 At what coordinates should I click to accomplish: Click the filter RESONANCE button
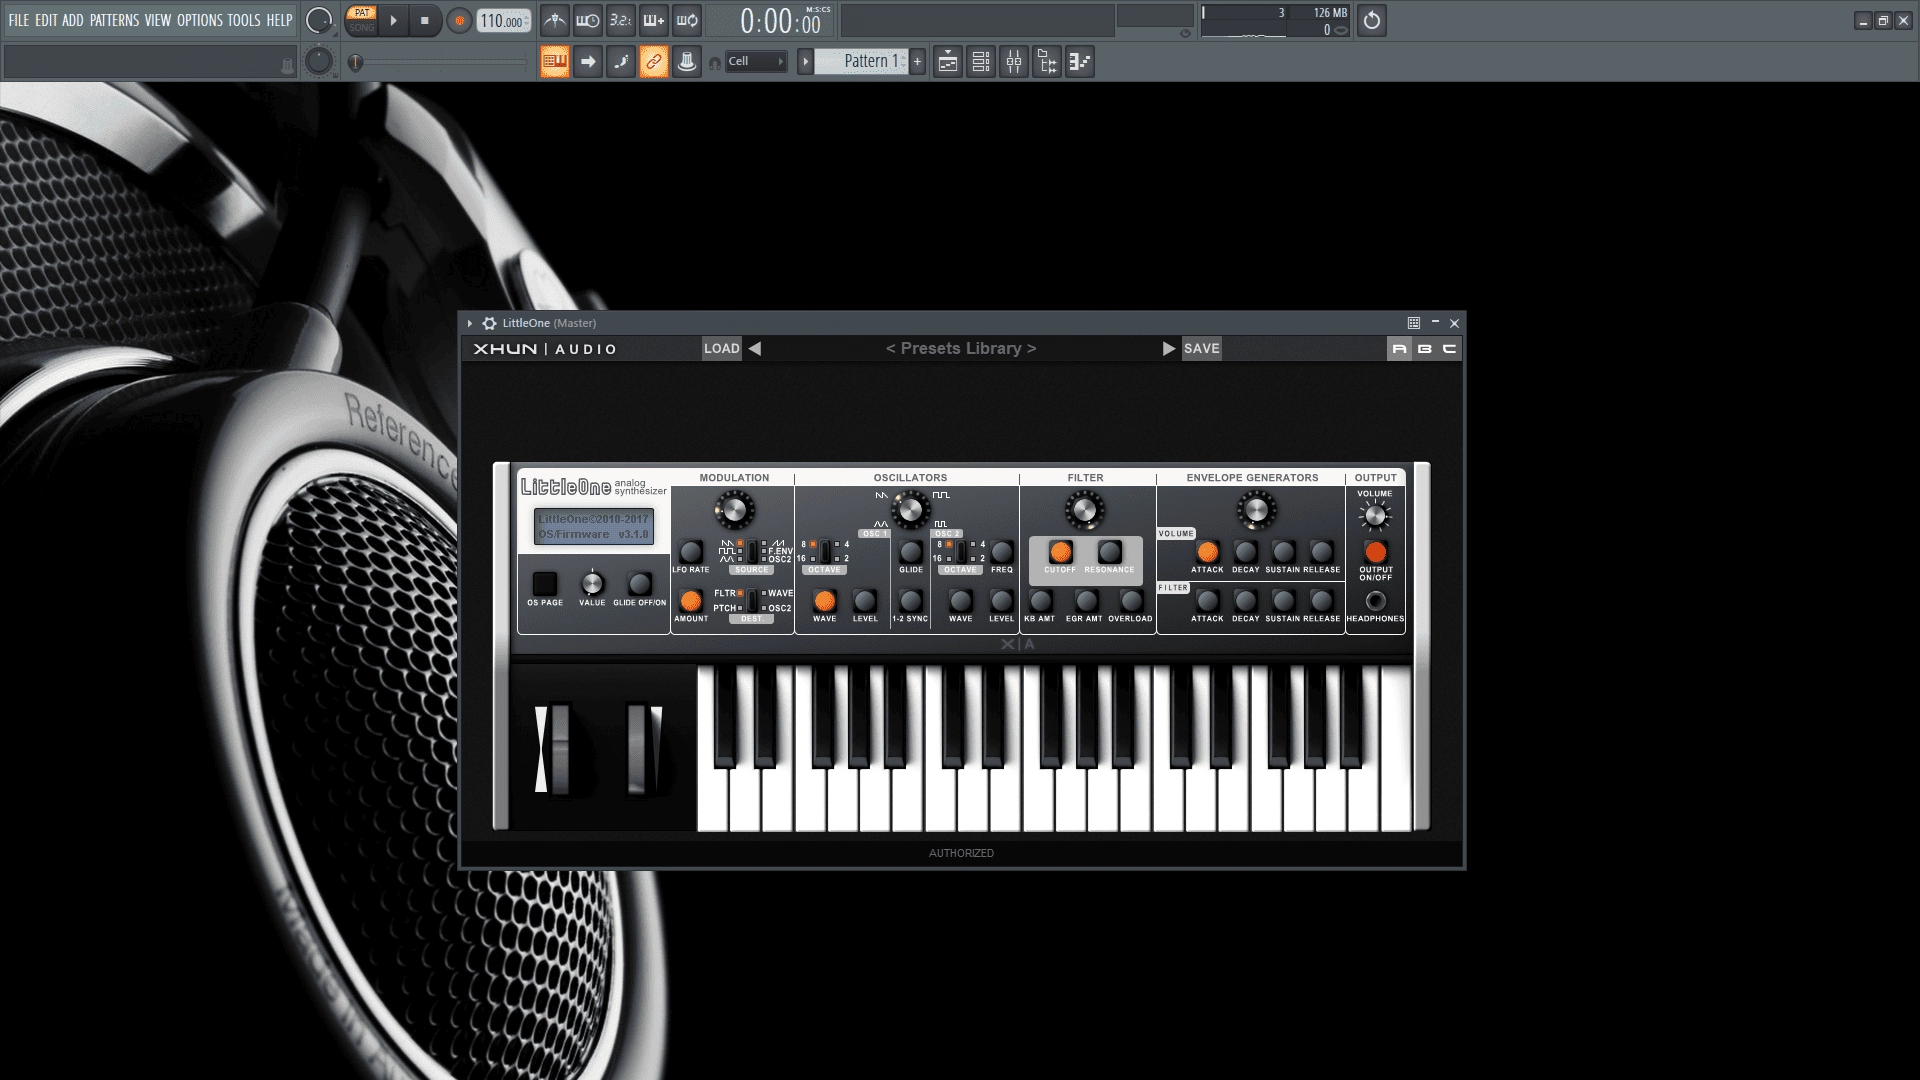pyautogui.click(x=1110, y=552)
